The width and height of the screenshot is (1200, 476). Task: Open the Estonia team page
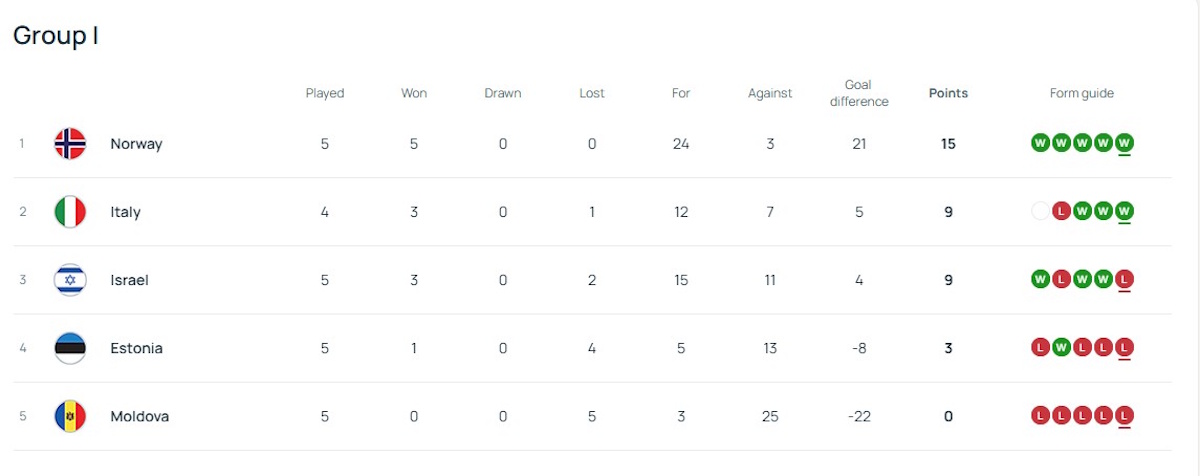tap(136, 348)
